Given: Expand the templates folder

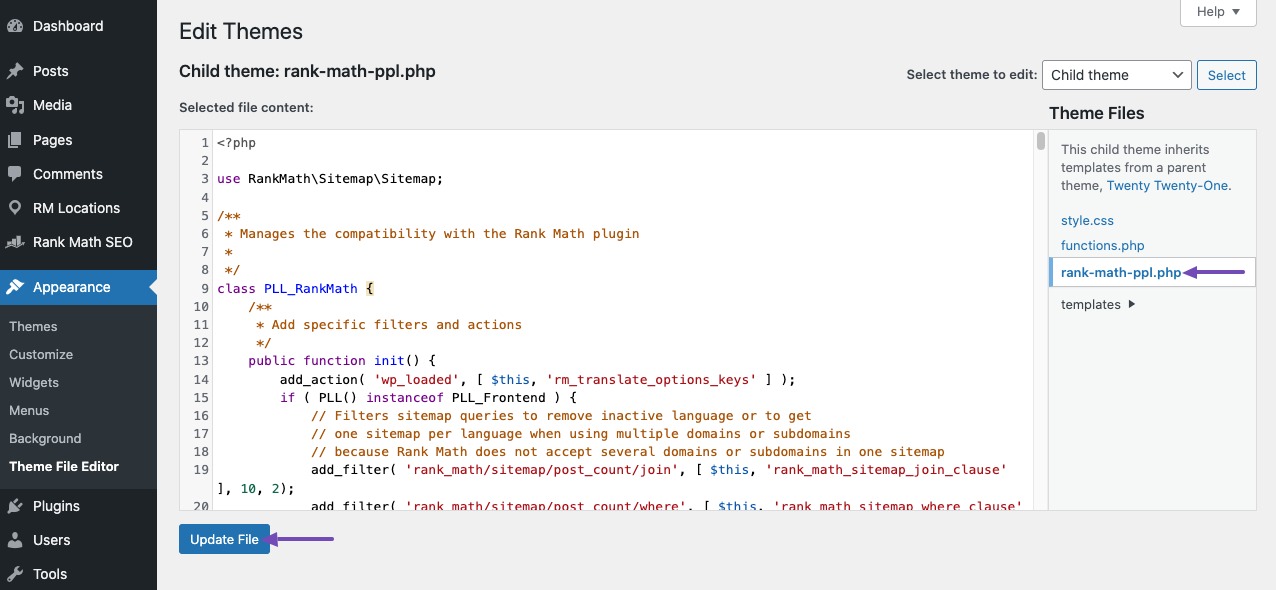Looking at the screenshot, I should 1131,305.
